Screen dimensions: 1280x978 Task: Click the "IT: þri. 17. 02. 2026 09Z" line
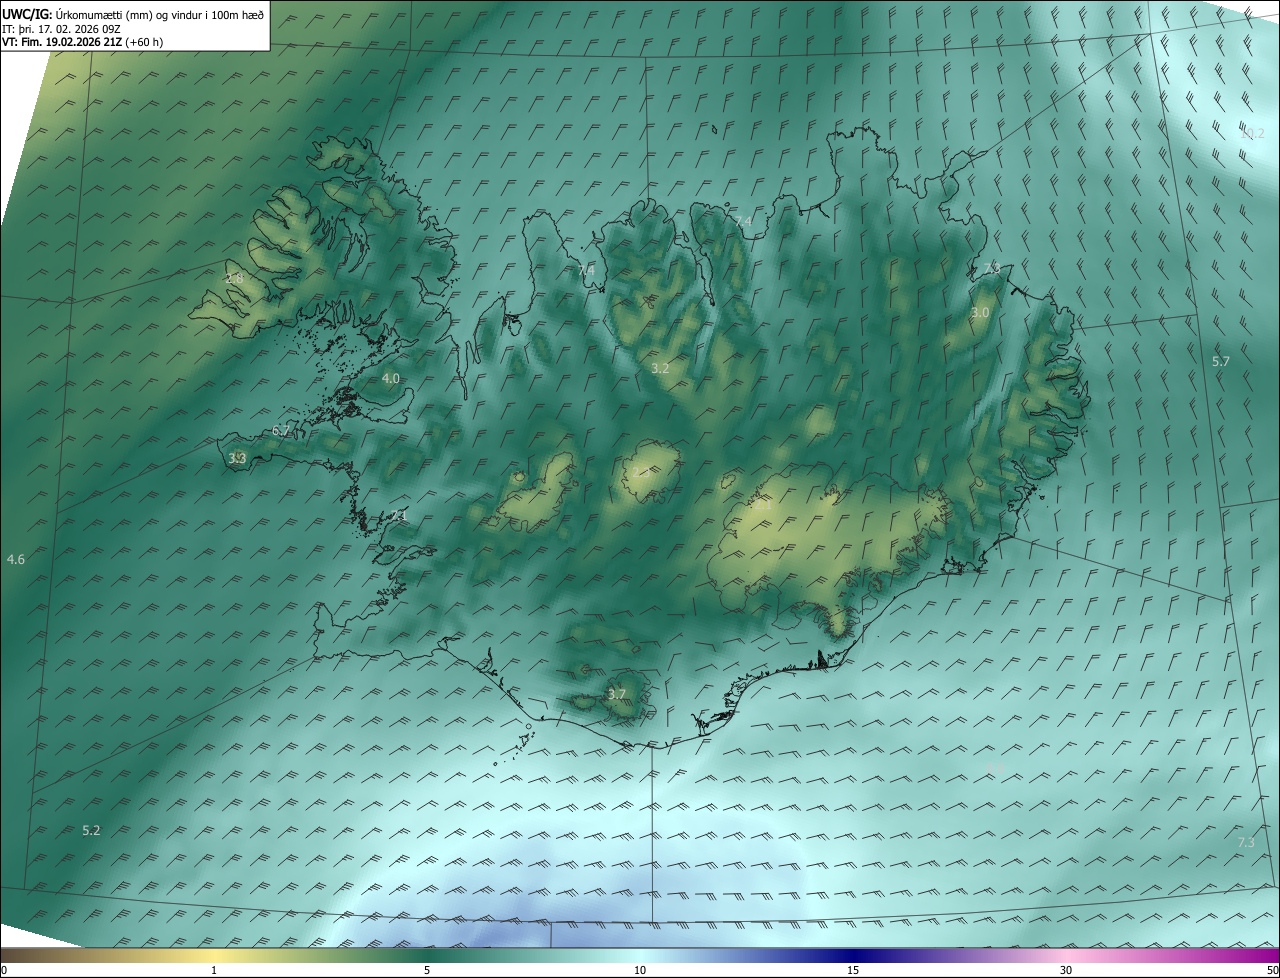(x=61, y=29)
